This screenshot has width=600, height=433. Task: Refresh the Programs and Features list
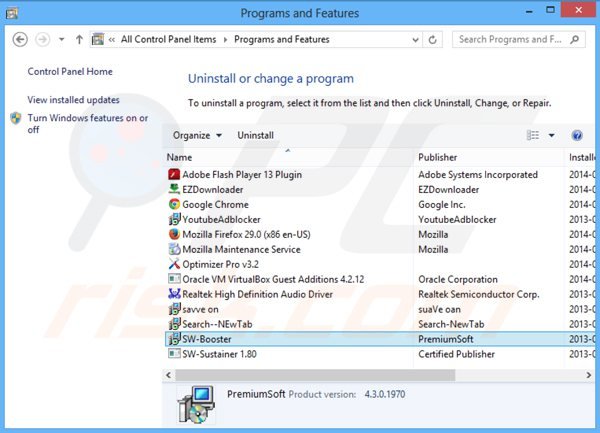click(432, 39)
